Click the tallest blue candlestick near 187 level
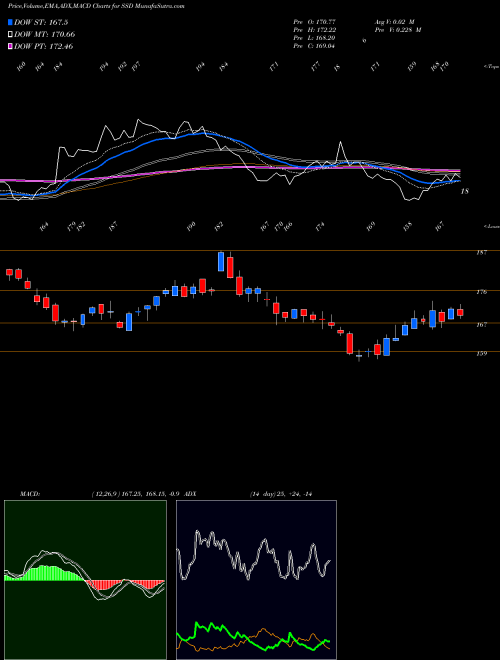Screen dimensions: 500x660 pyautogui.click(x=221, y=261)
